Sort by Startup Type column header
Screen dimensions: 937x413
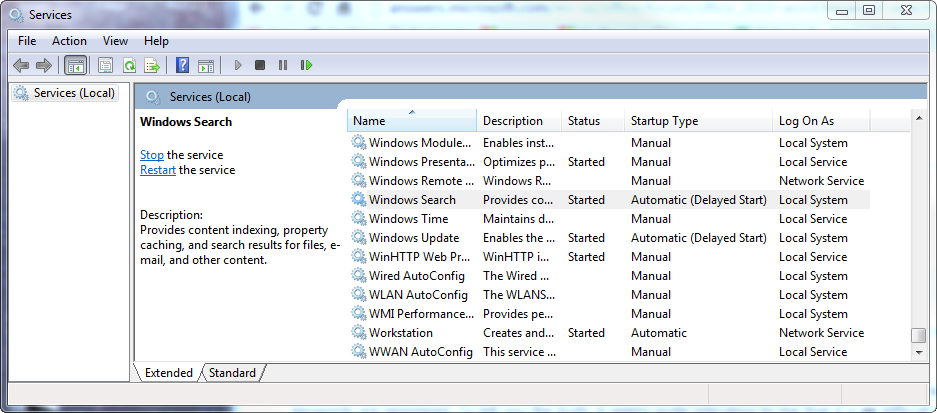coord(699,120)
